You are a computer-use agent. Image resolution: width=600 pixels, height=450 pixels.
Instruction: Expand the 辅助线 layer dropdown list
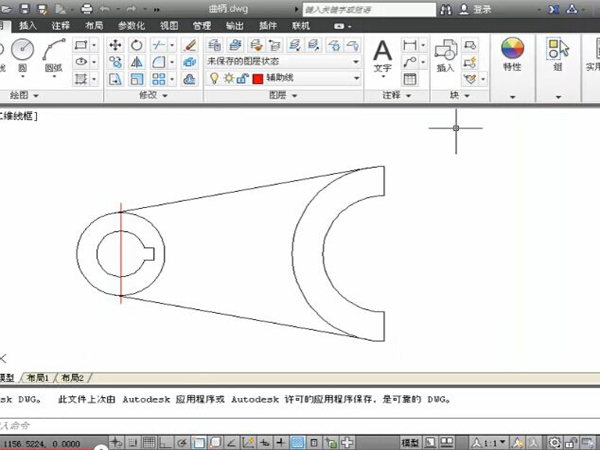point(357,77)
